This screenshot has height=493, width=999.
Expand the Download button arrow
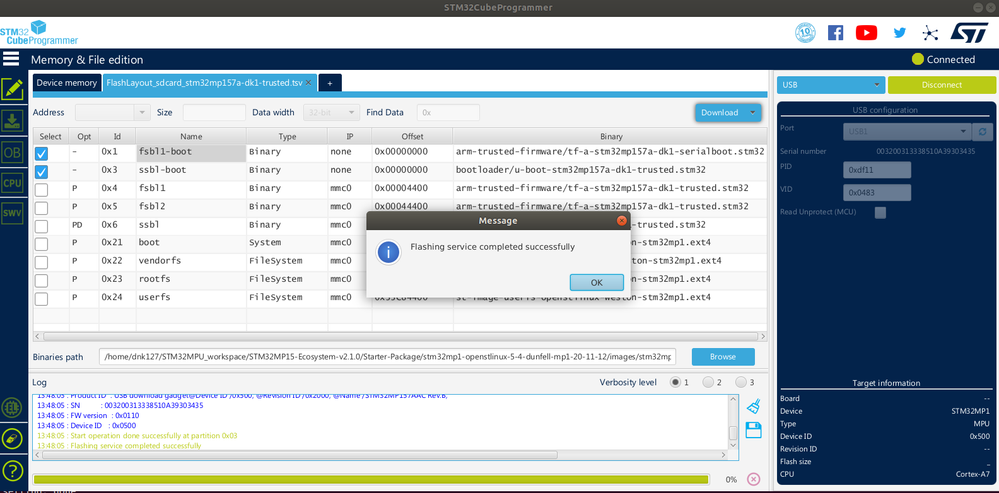click(x=753, y=112)
